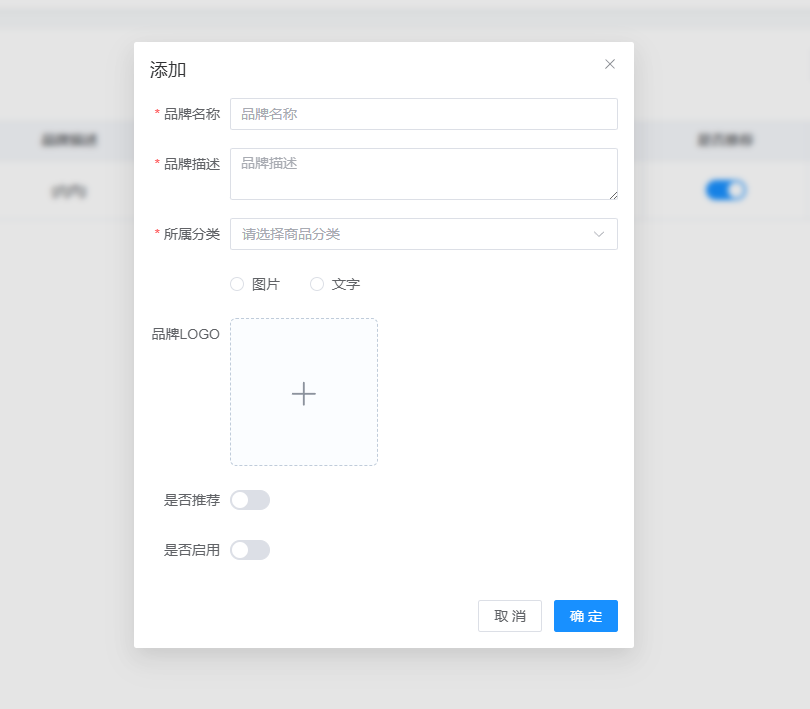Image resolution: width=810 pixels, height=709 pixels.
Task: Enable the 是否推荐 switch
Action: (x=250, y=500)
